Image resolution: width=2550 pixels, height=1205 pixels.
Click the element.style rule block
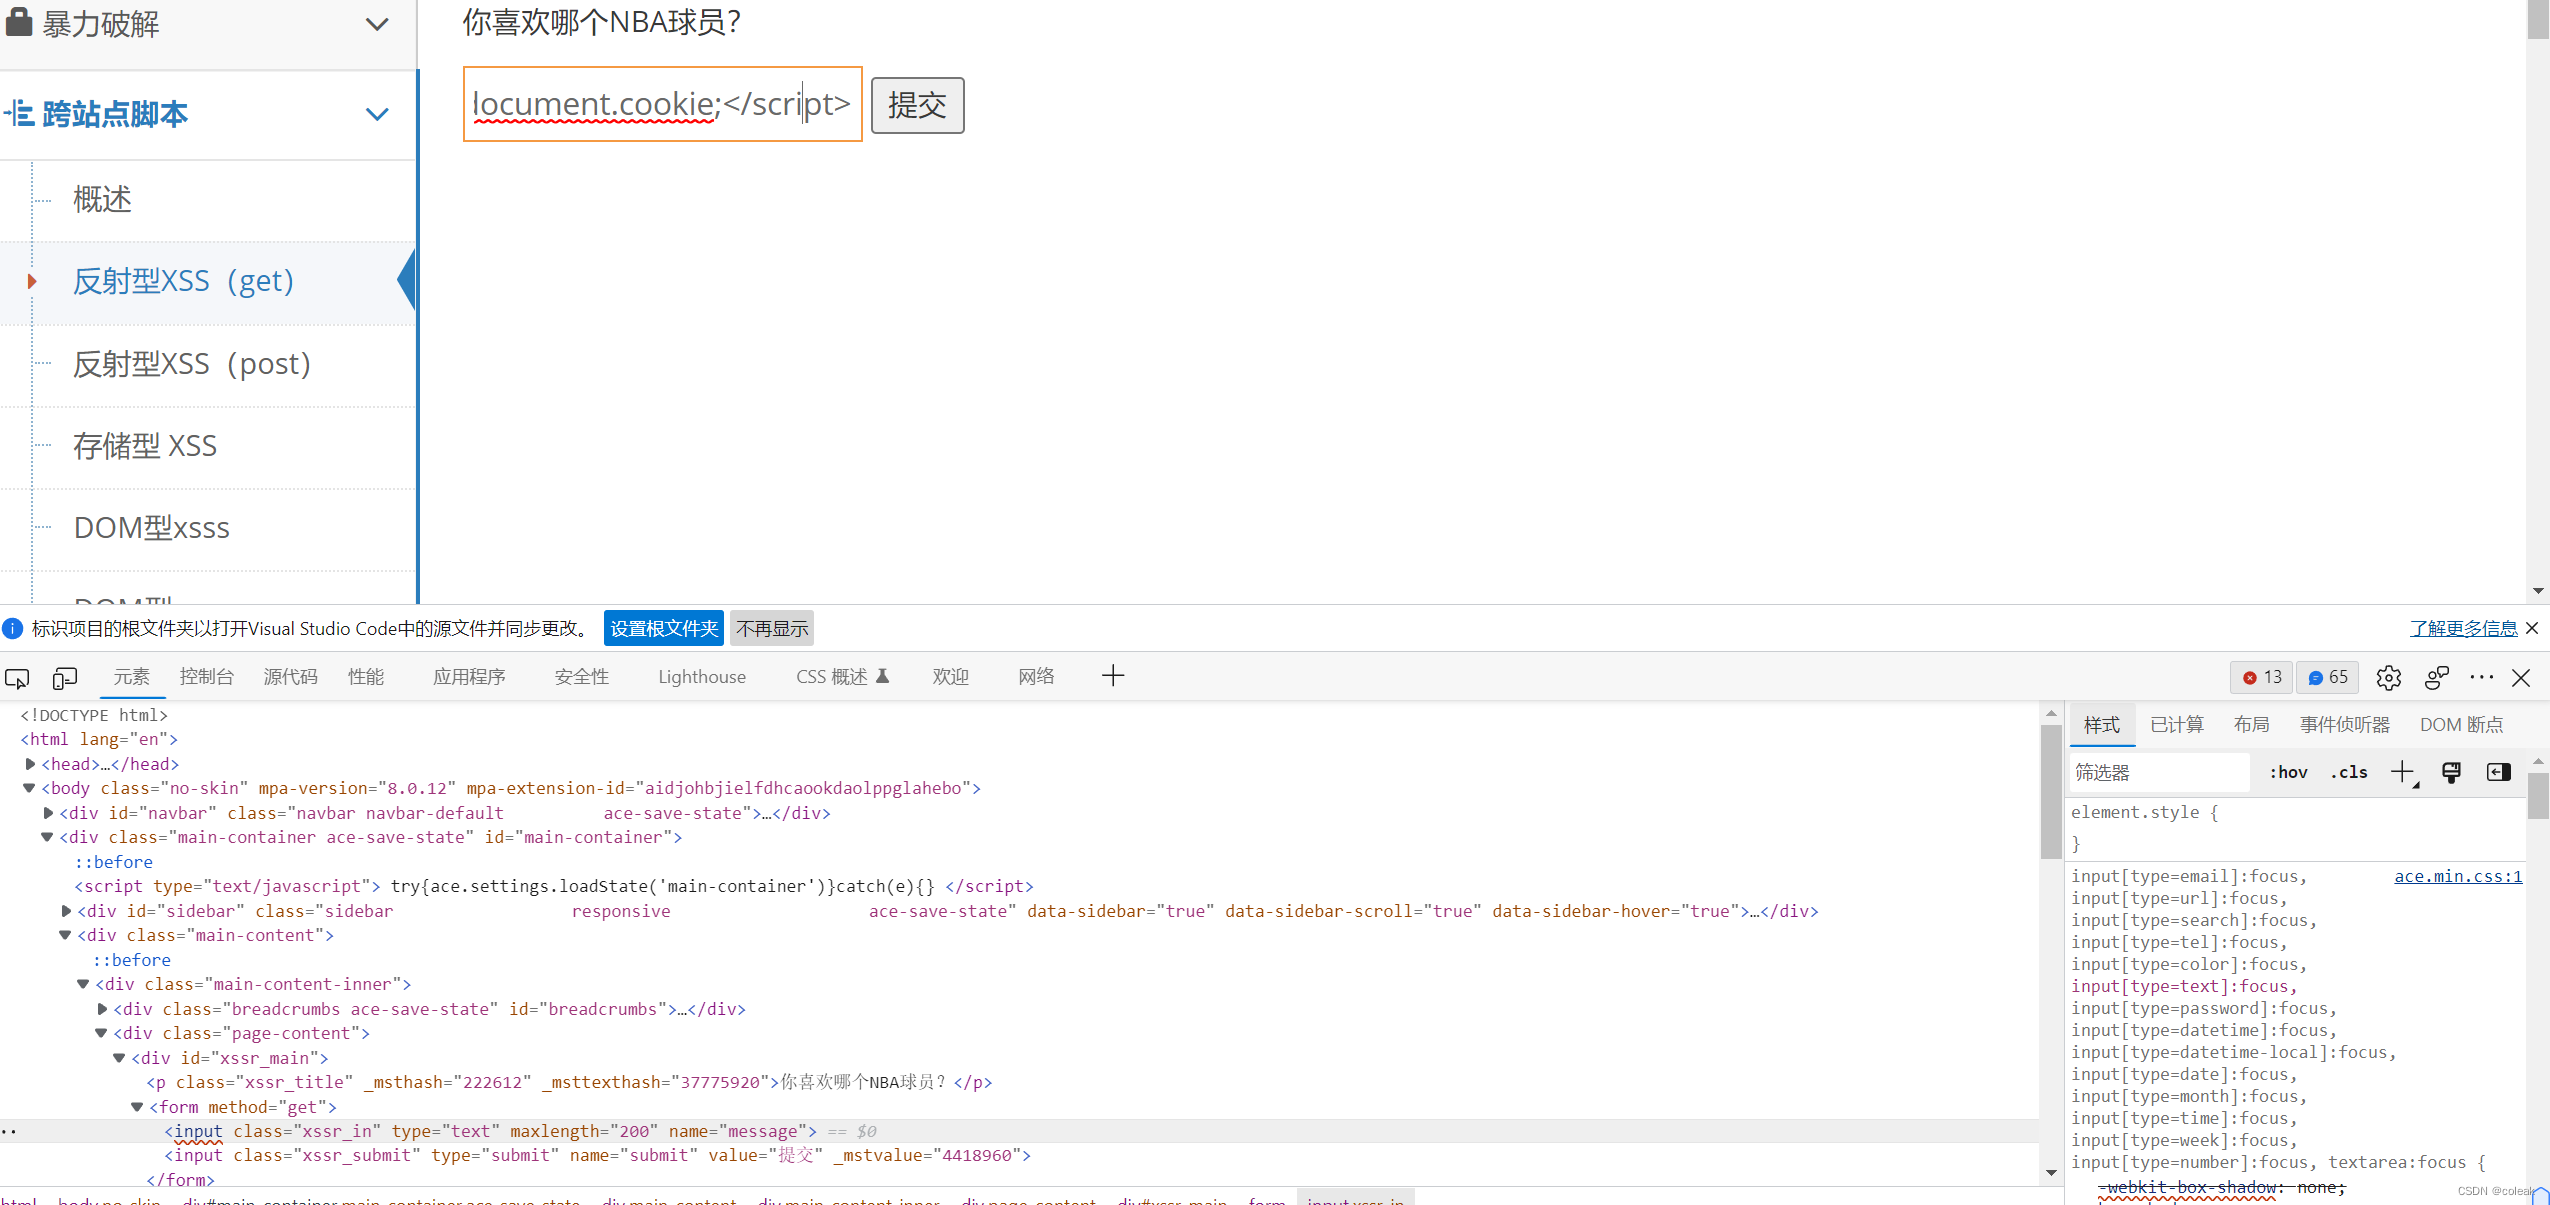(x=2295, y=828)
